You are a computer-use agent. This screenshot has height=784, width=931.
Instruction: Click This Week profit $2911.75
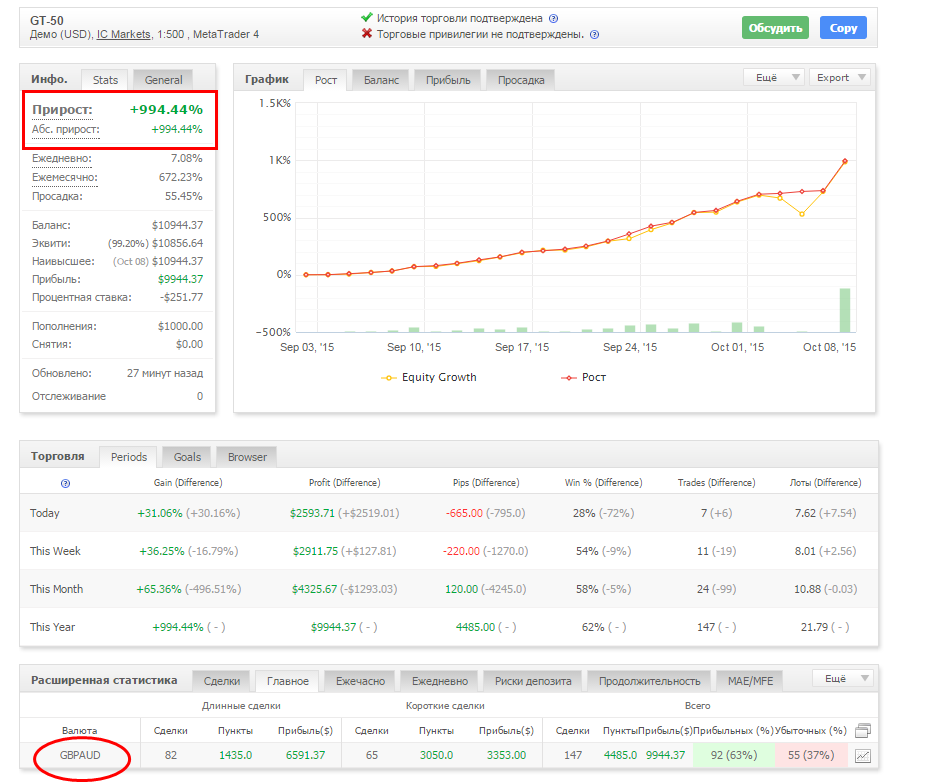(x=315, y=551)
